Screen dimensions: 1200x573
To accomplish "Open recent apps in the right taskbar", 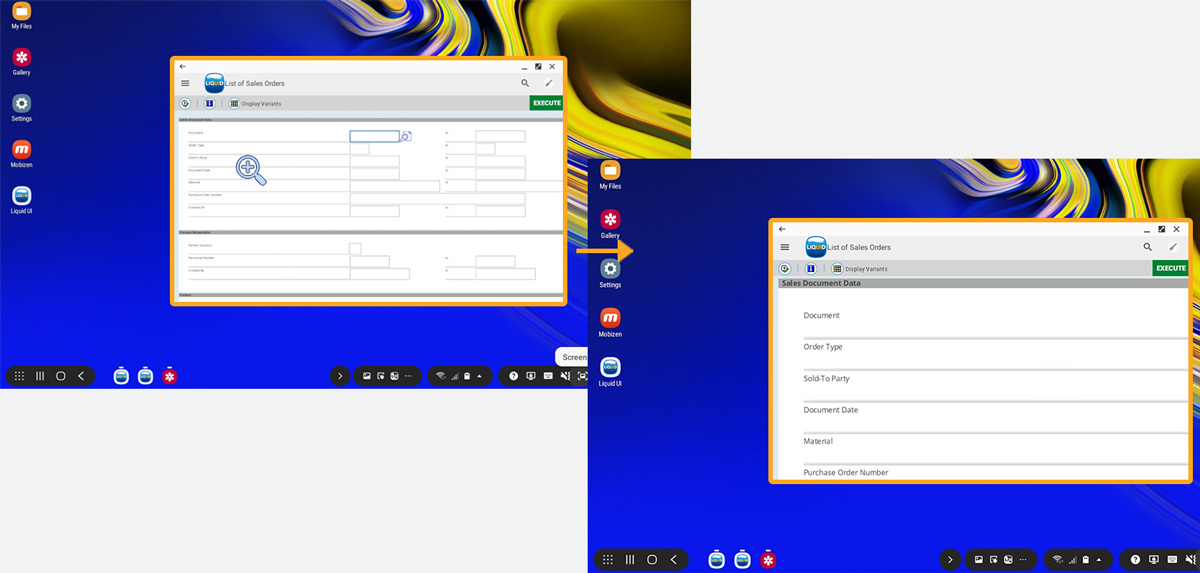I will click(x=631, y=560).
